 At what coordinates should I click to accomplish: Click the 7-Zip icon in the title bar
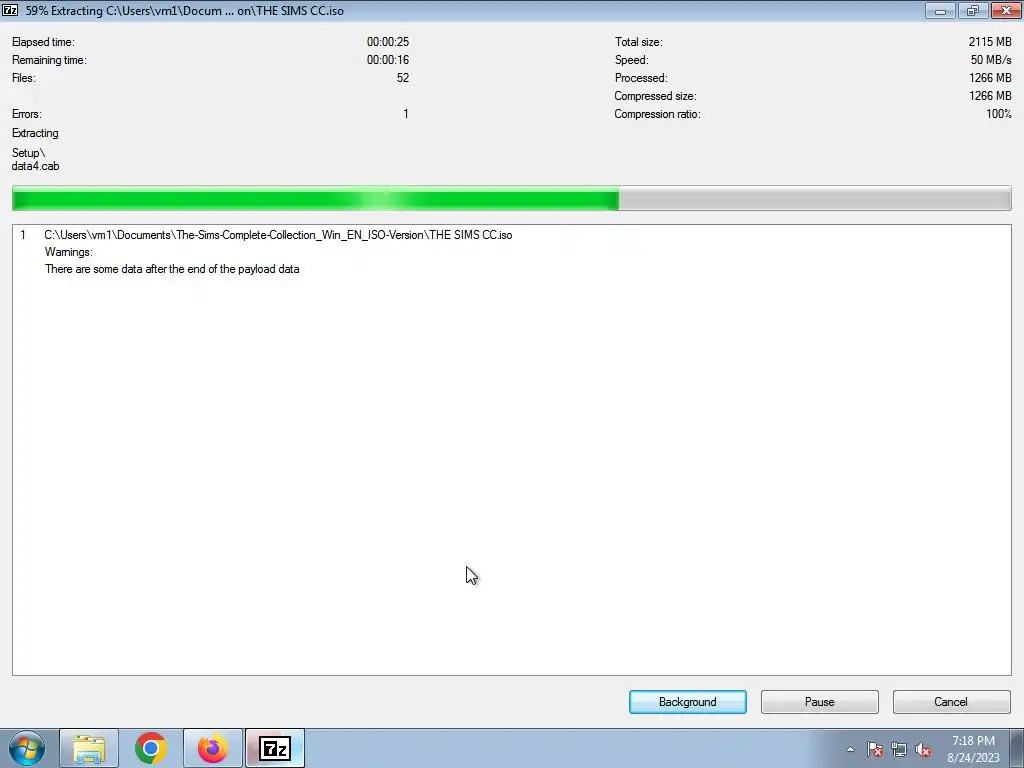pyautogui.click(x=10, y=10)
